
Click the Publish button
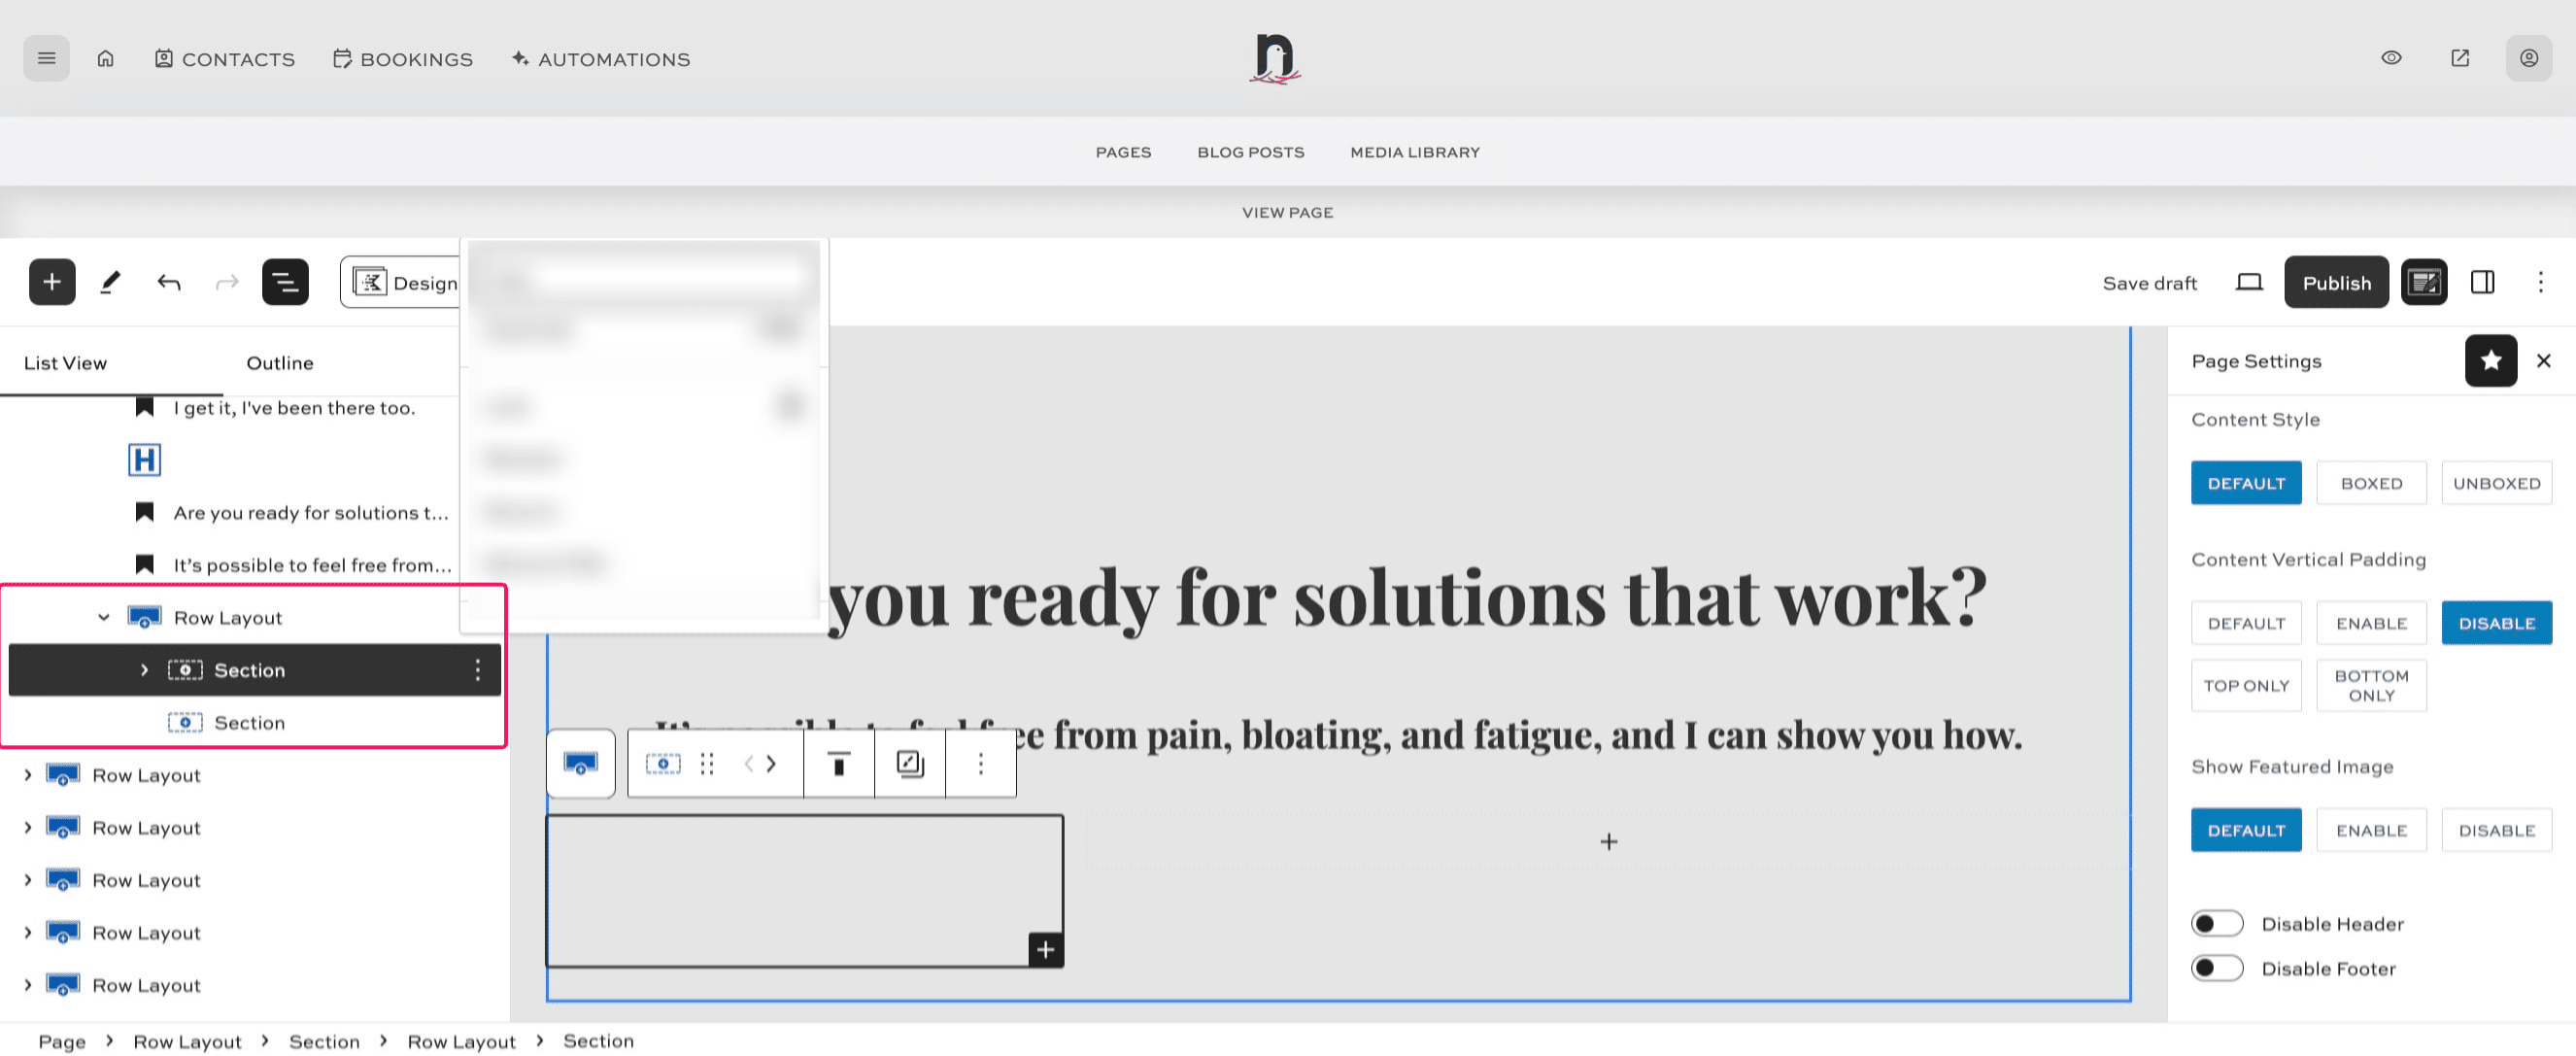tap(2336, 282)
